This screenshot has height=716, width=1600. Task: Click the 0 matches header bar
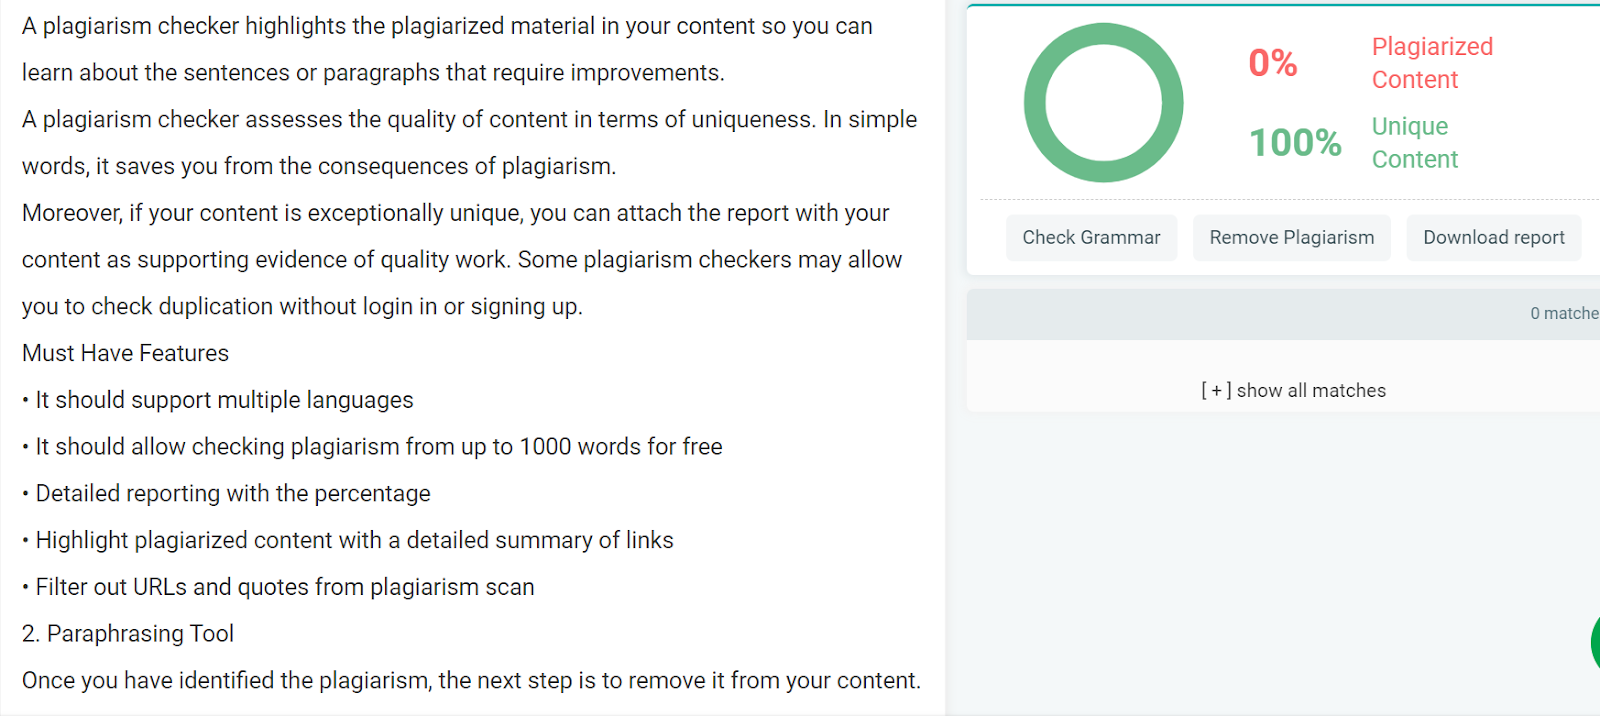[x=1283, y=314]
